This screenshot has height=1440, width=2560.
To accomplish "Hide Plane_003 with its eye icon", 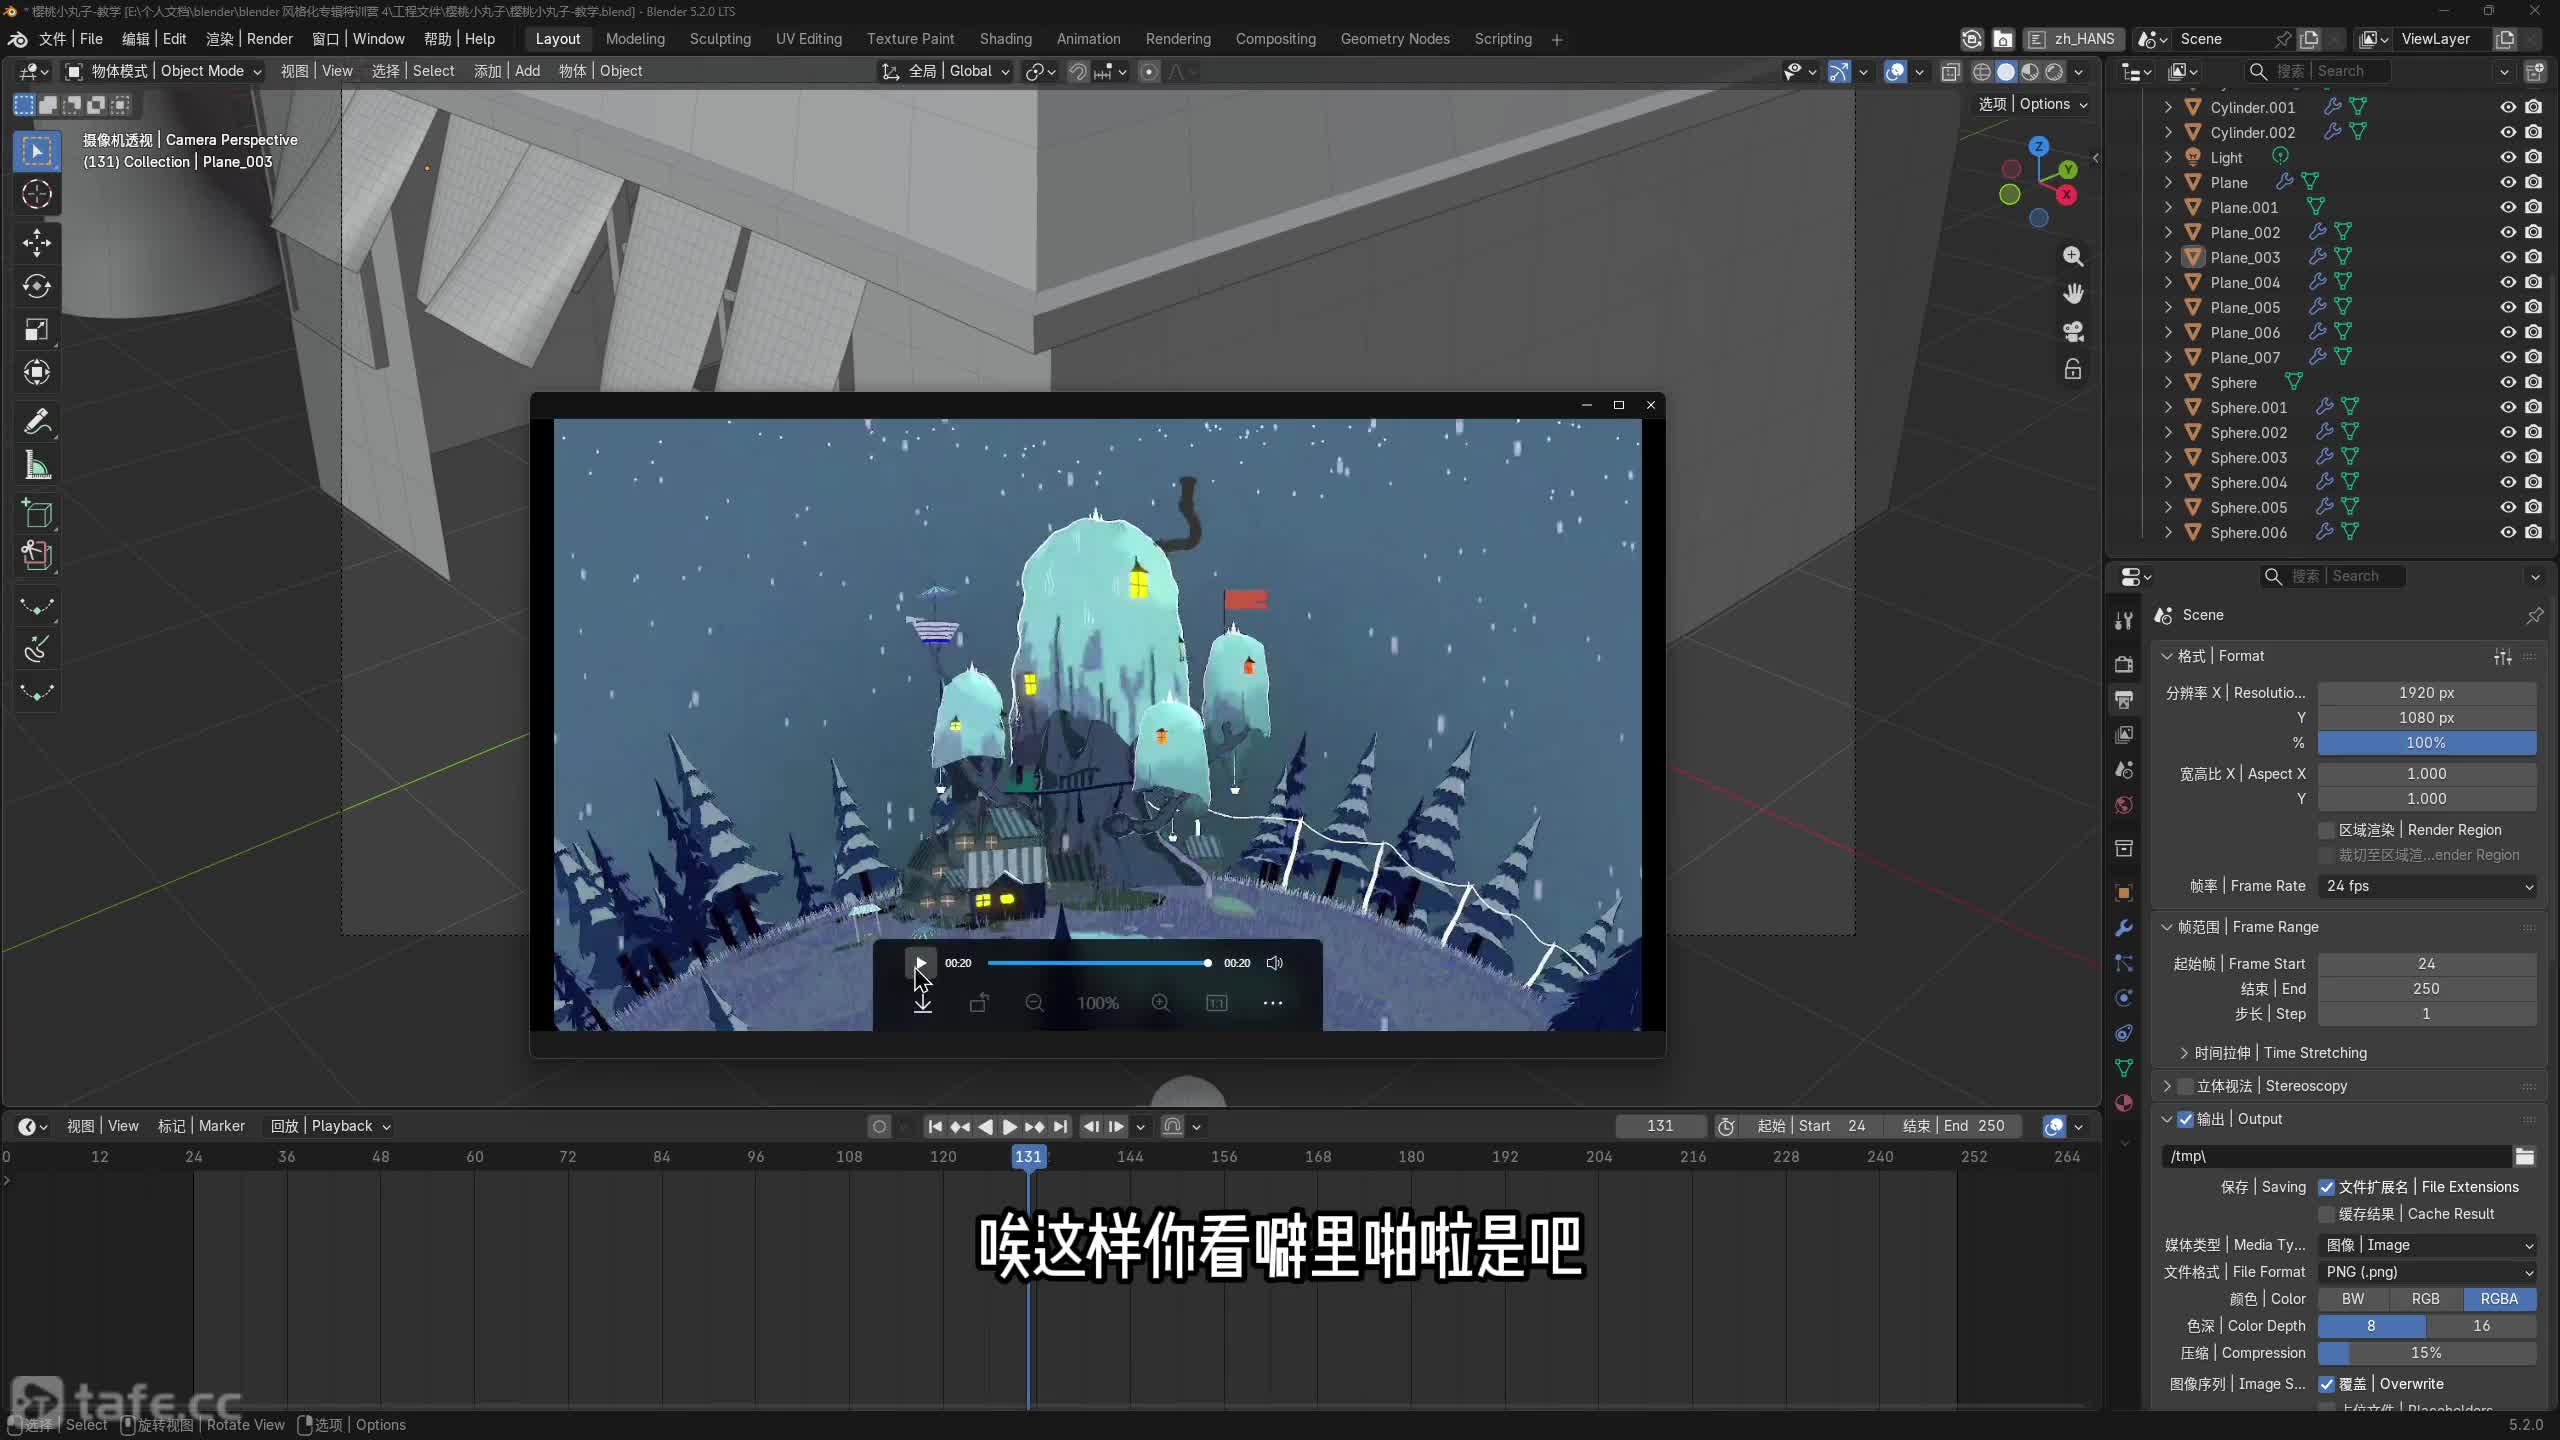I will (2508, 257).
